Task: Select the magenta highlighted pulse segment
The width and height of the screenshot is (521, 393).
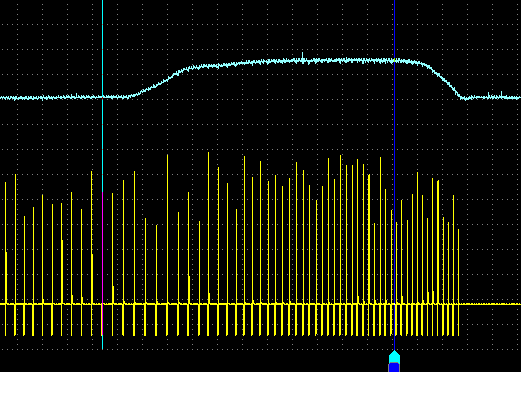Action: [102, 263]
